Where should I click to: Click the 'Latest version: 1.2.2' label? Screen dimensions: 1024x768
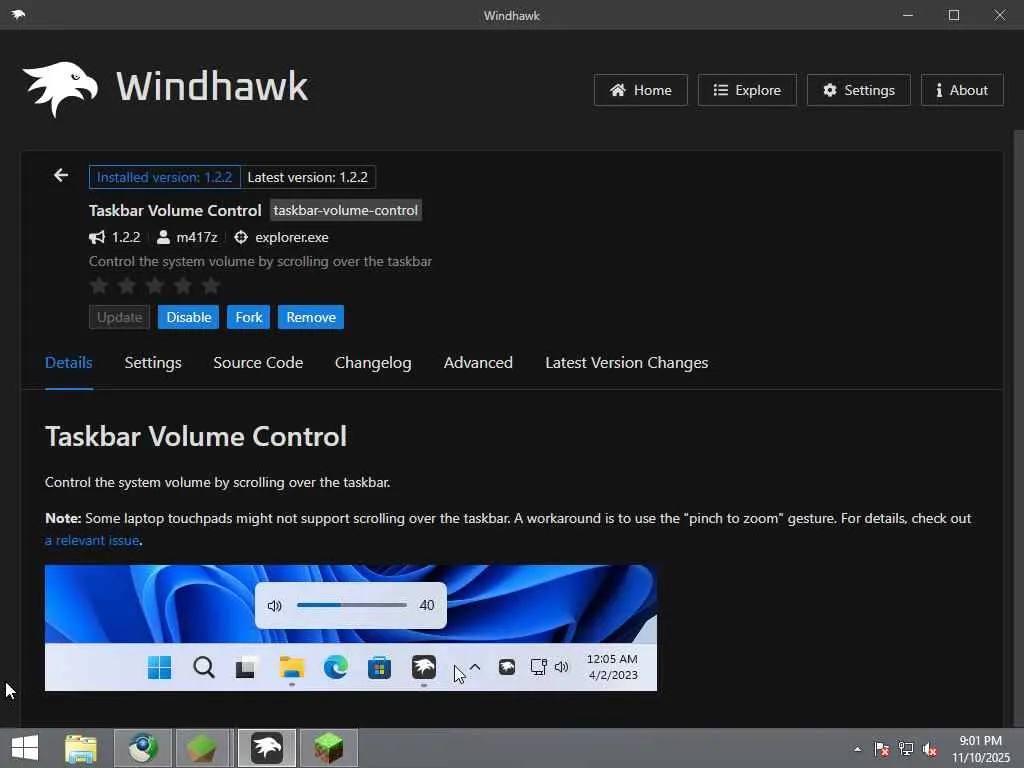pos(308,177)
